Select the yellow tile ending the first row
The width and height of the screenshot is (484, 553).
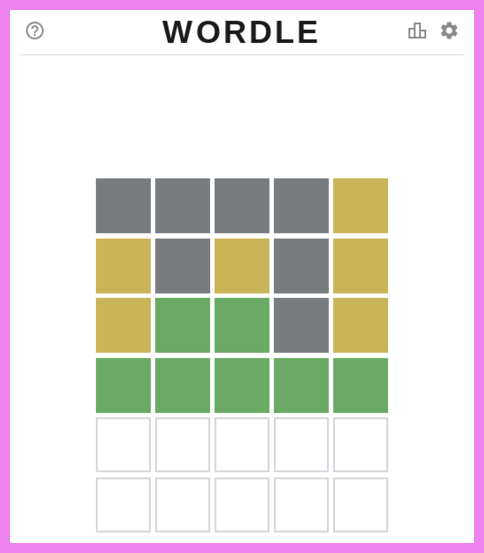coord(361,206)
